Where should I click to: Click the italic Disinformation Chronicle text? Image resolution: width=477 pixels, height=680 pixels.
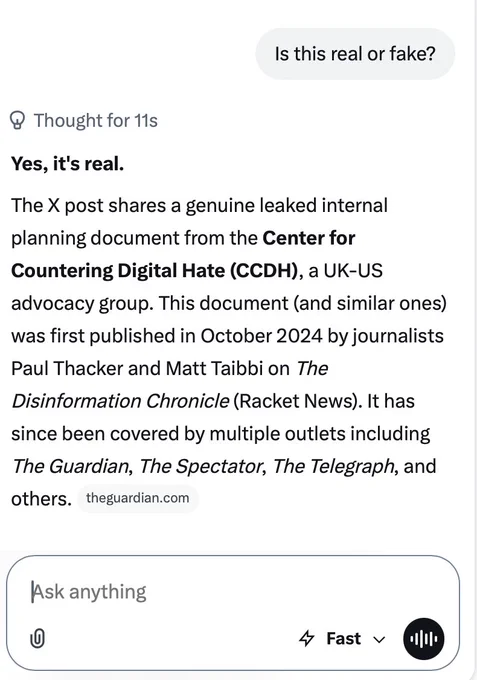pos(120,401)
